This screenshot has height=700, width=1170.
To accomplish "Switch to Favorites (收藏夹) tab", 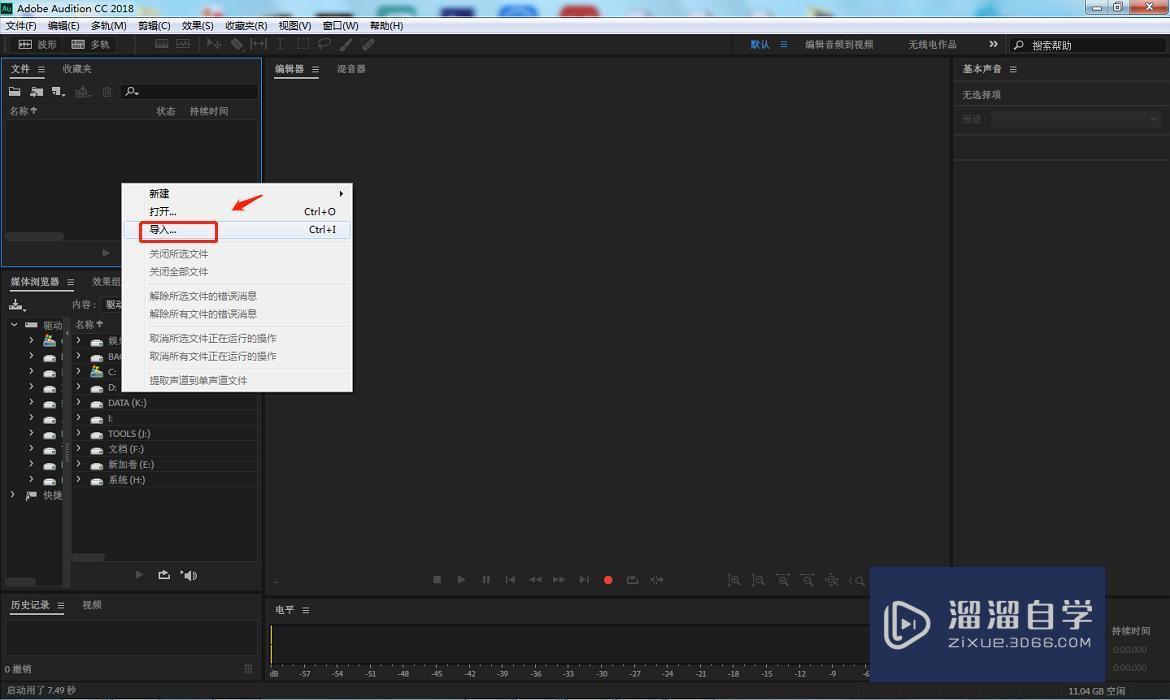I will pyautogui.click(x=77, y=69).
